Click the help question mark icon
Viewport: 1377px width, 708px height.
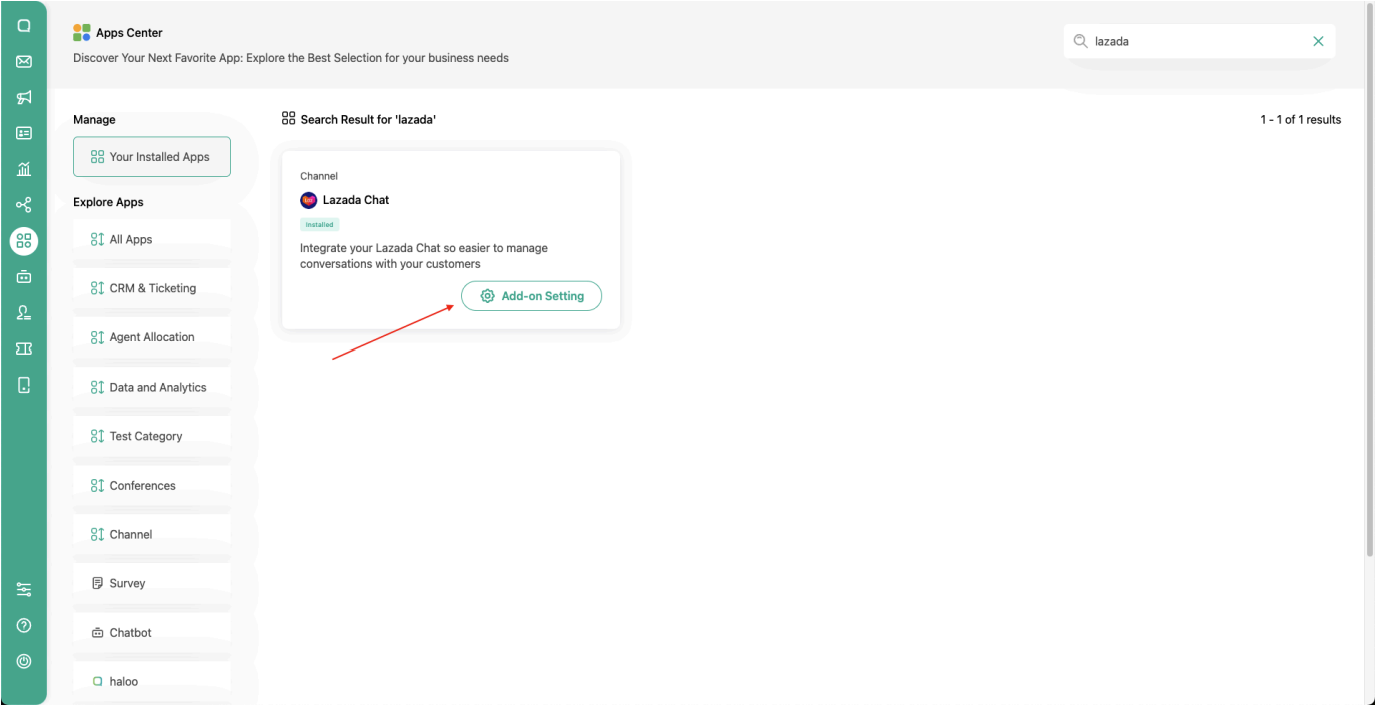click(24, 626)
